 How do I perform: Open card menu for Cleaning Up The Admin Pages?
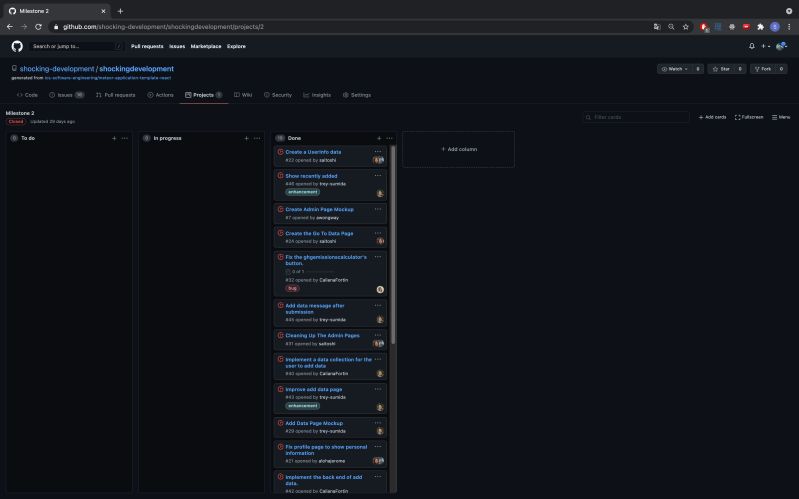click(378, 335)
